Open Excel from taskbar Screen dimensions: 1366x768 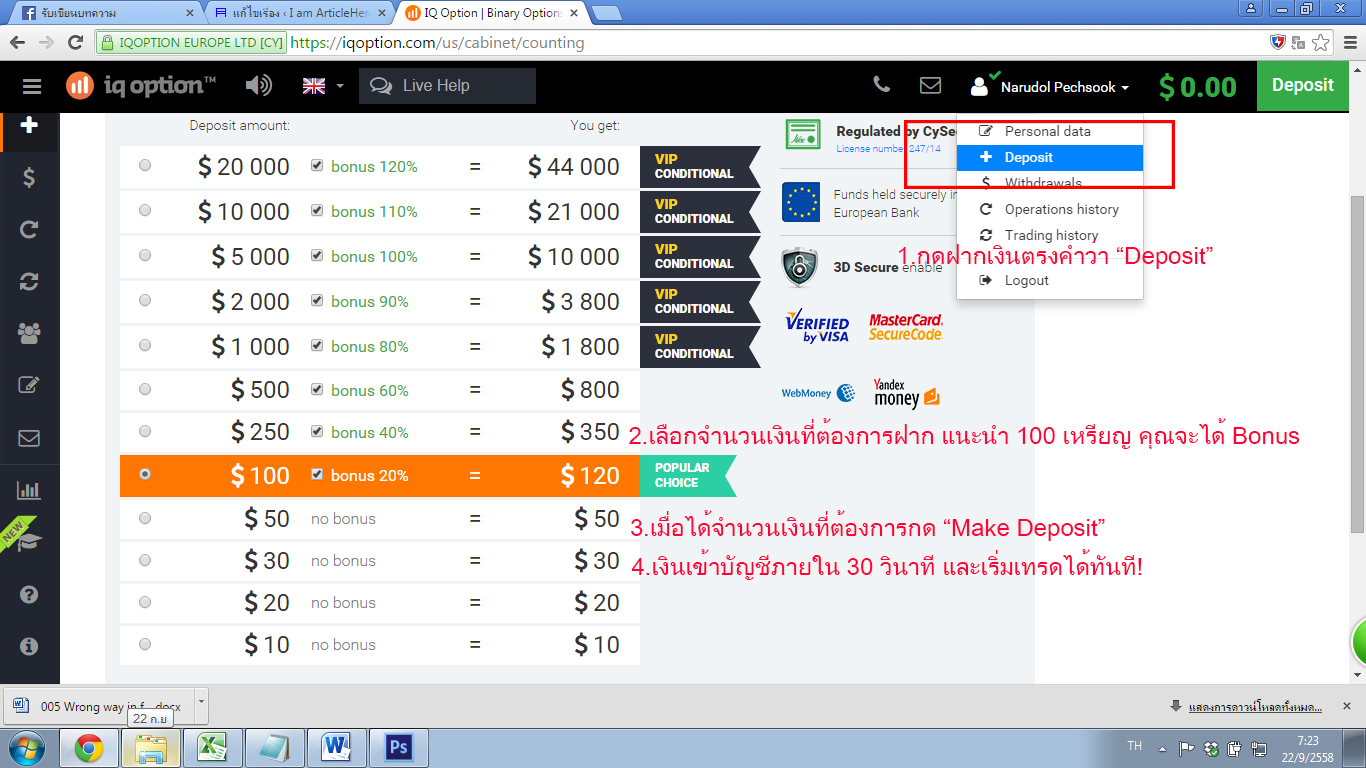click(x=213, y=748)
